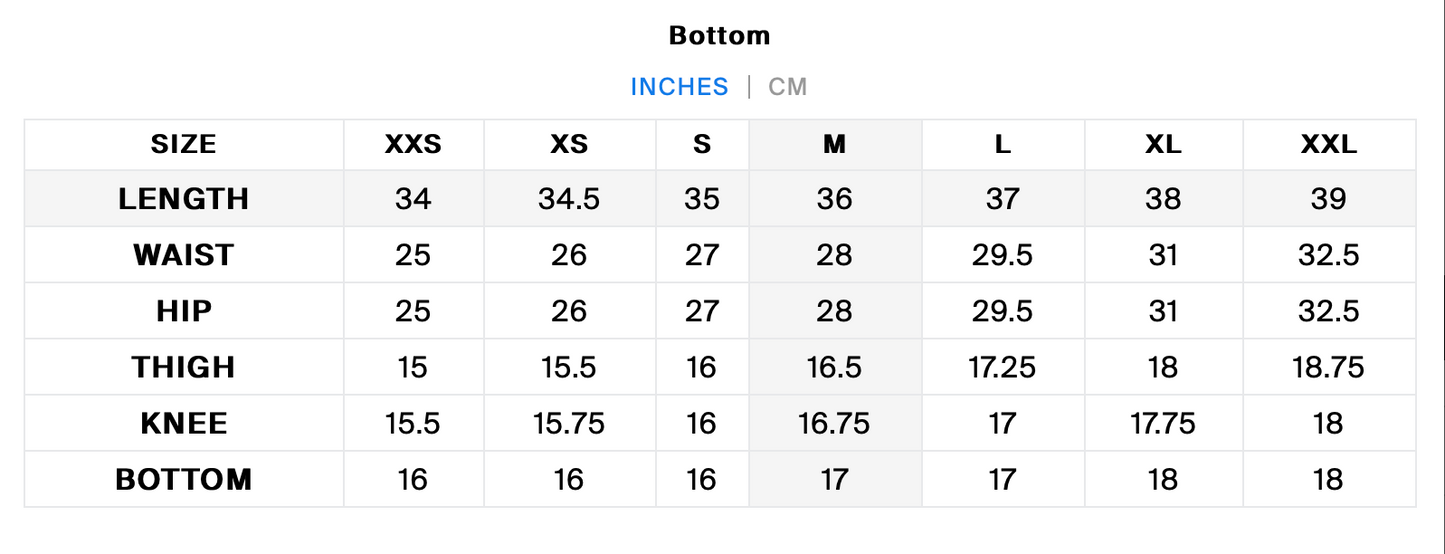Click the S size column header

coord(702,145)
